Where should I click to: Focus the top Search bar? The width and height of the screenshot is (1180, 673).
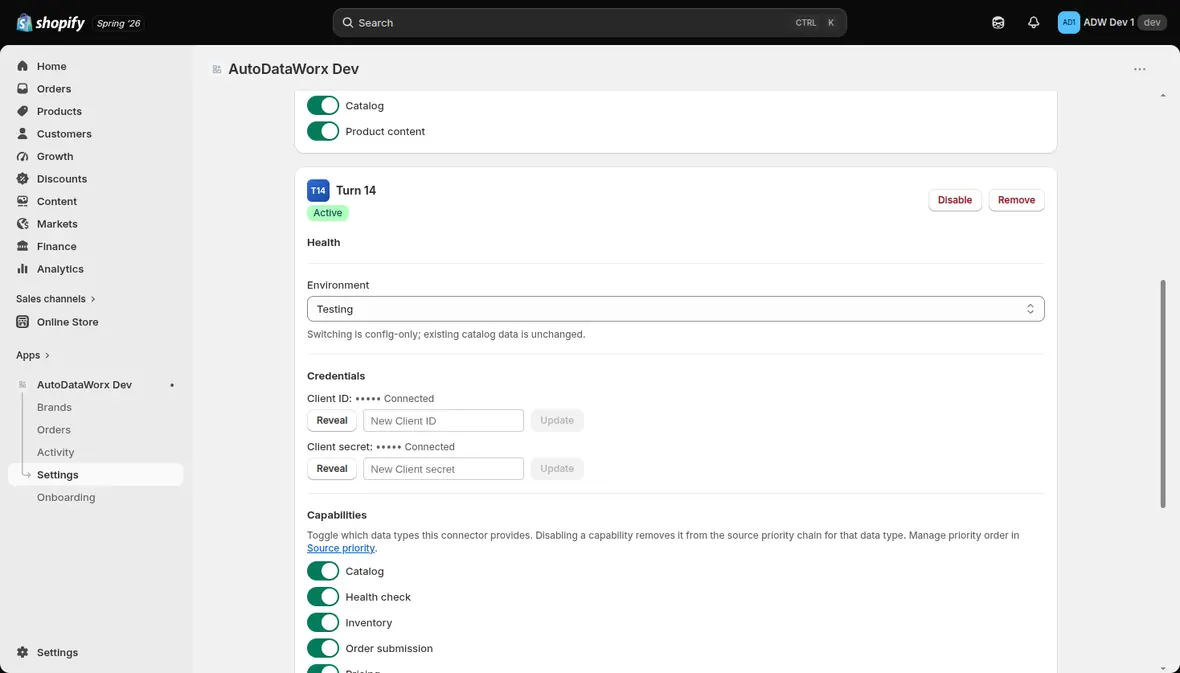tap(589, 23)
